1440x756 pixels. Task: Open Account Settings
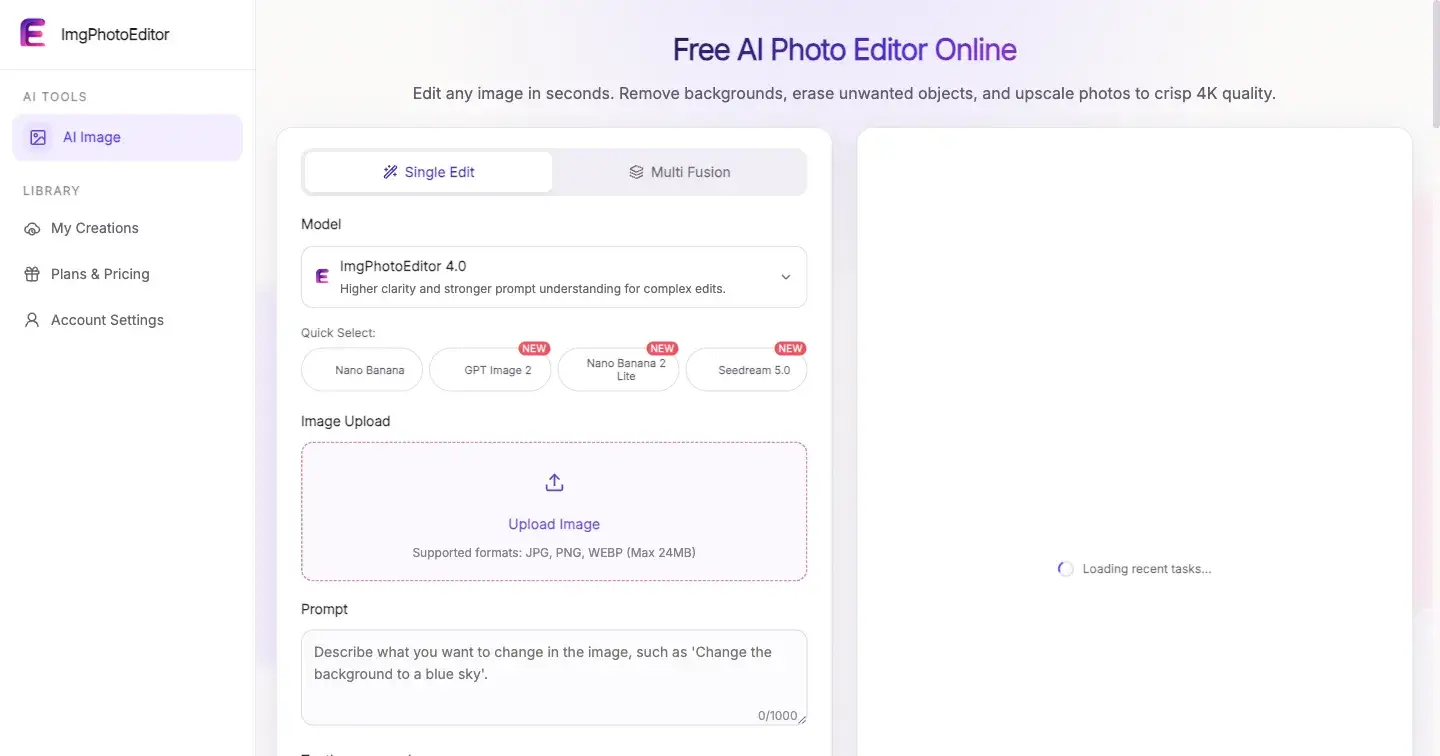click(127, 320)
